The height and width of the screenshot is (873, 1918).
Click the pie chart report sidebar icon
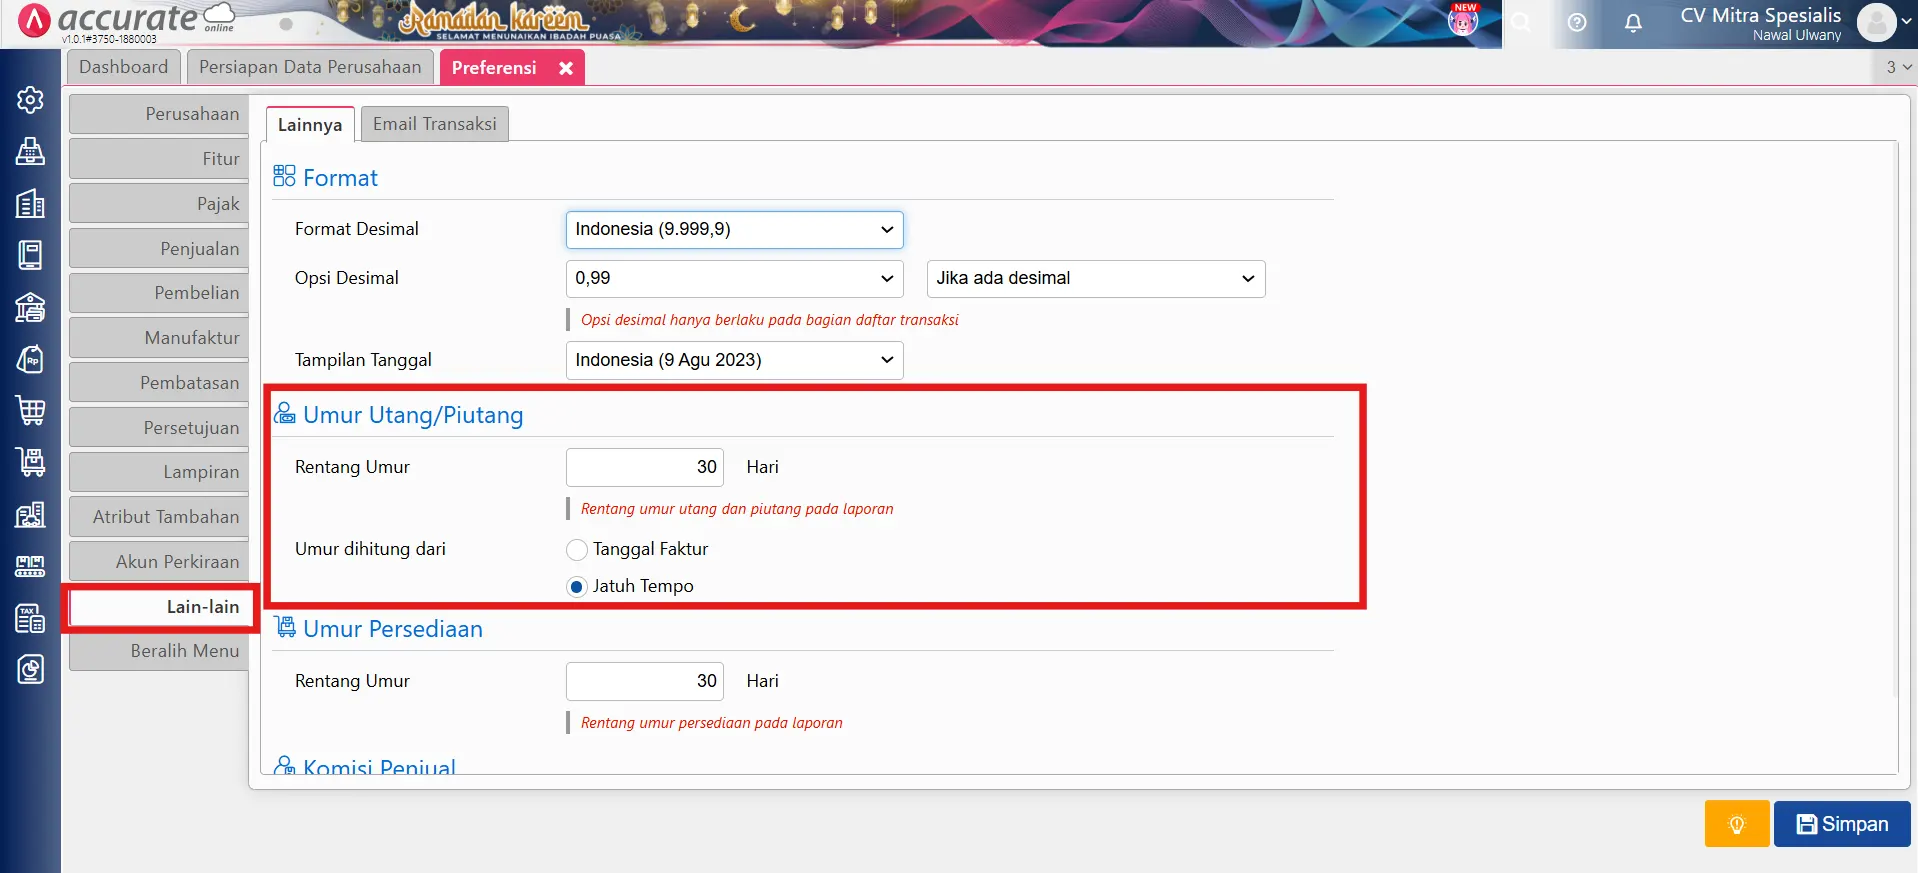(30, 669)
